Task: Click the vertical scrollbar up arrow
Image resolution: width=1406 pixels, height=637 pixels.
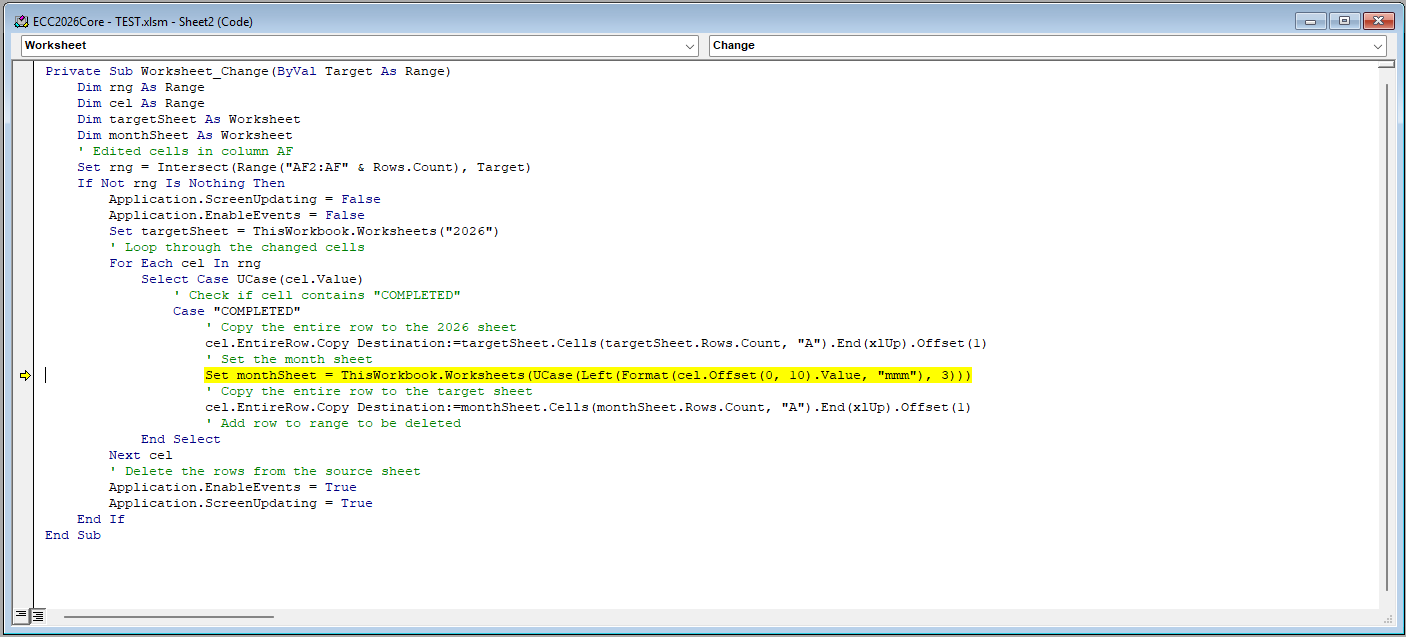Action: (1390, 78)
